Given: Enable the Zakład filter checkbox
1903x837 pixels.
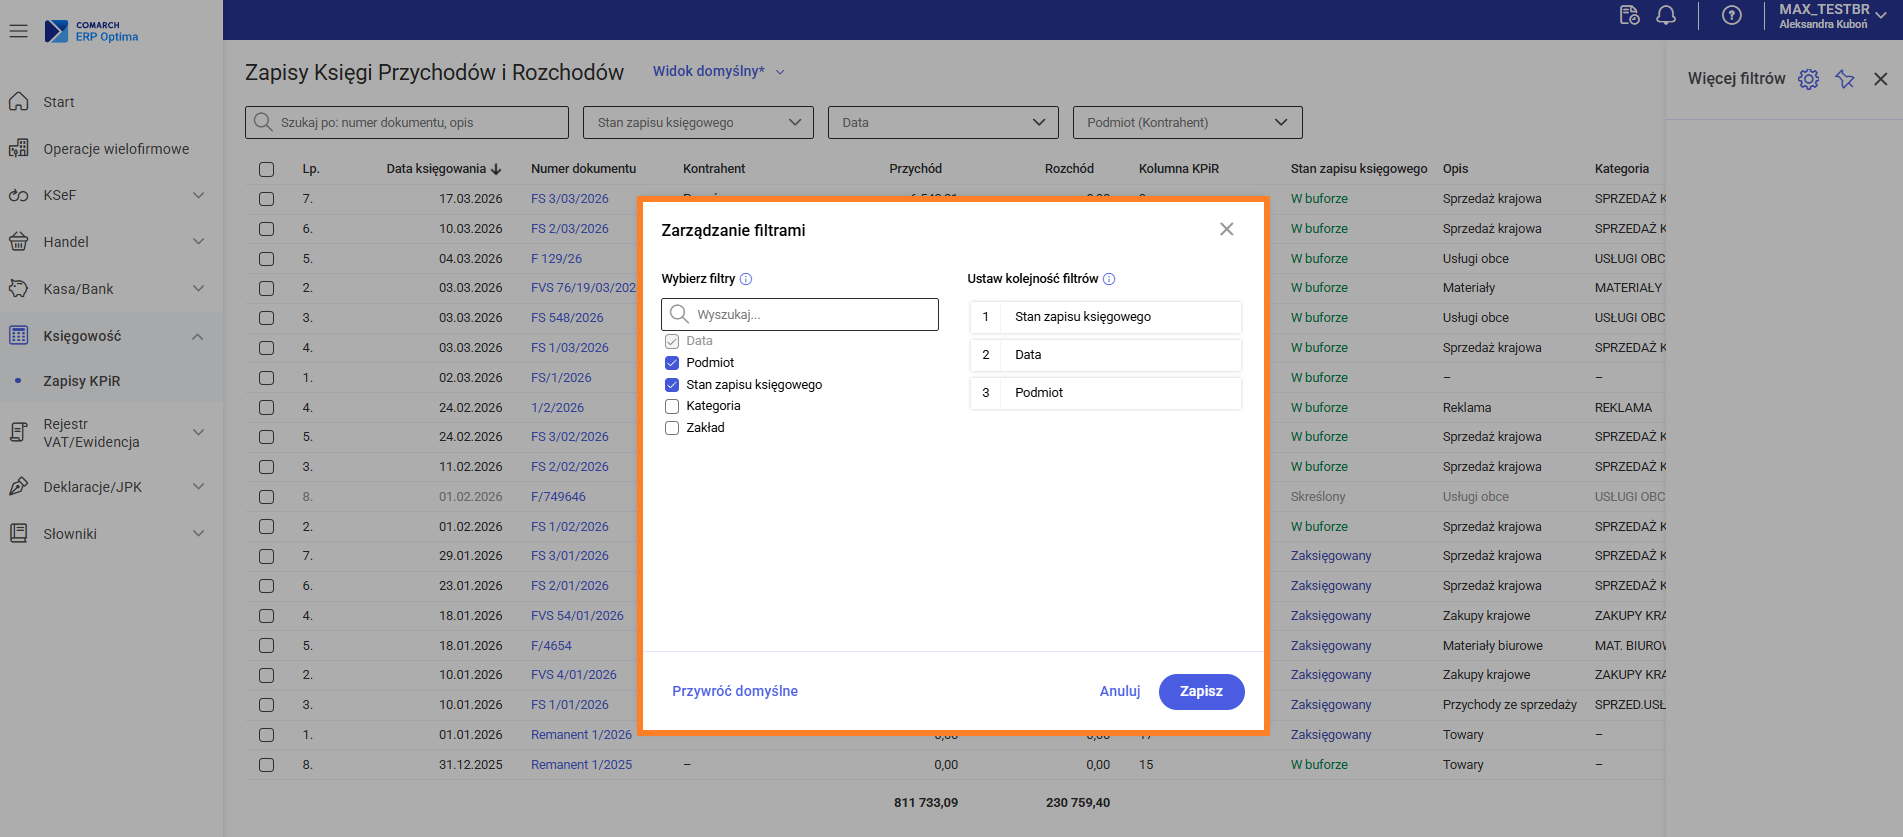Looking at the screenshot, I should [672, 428].
